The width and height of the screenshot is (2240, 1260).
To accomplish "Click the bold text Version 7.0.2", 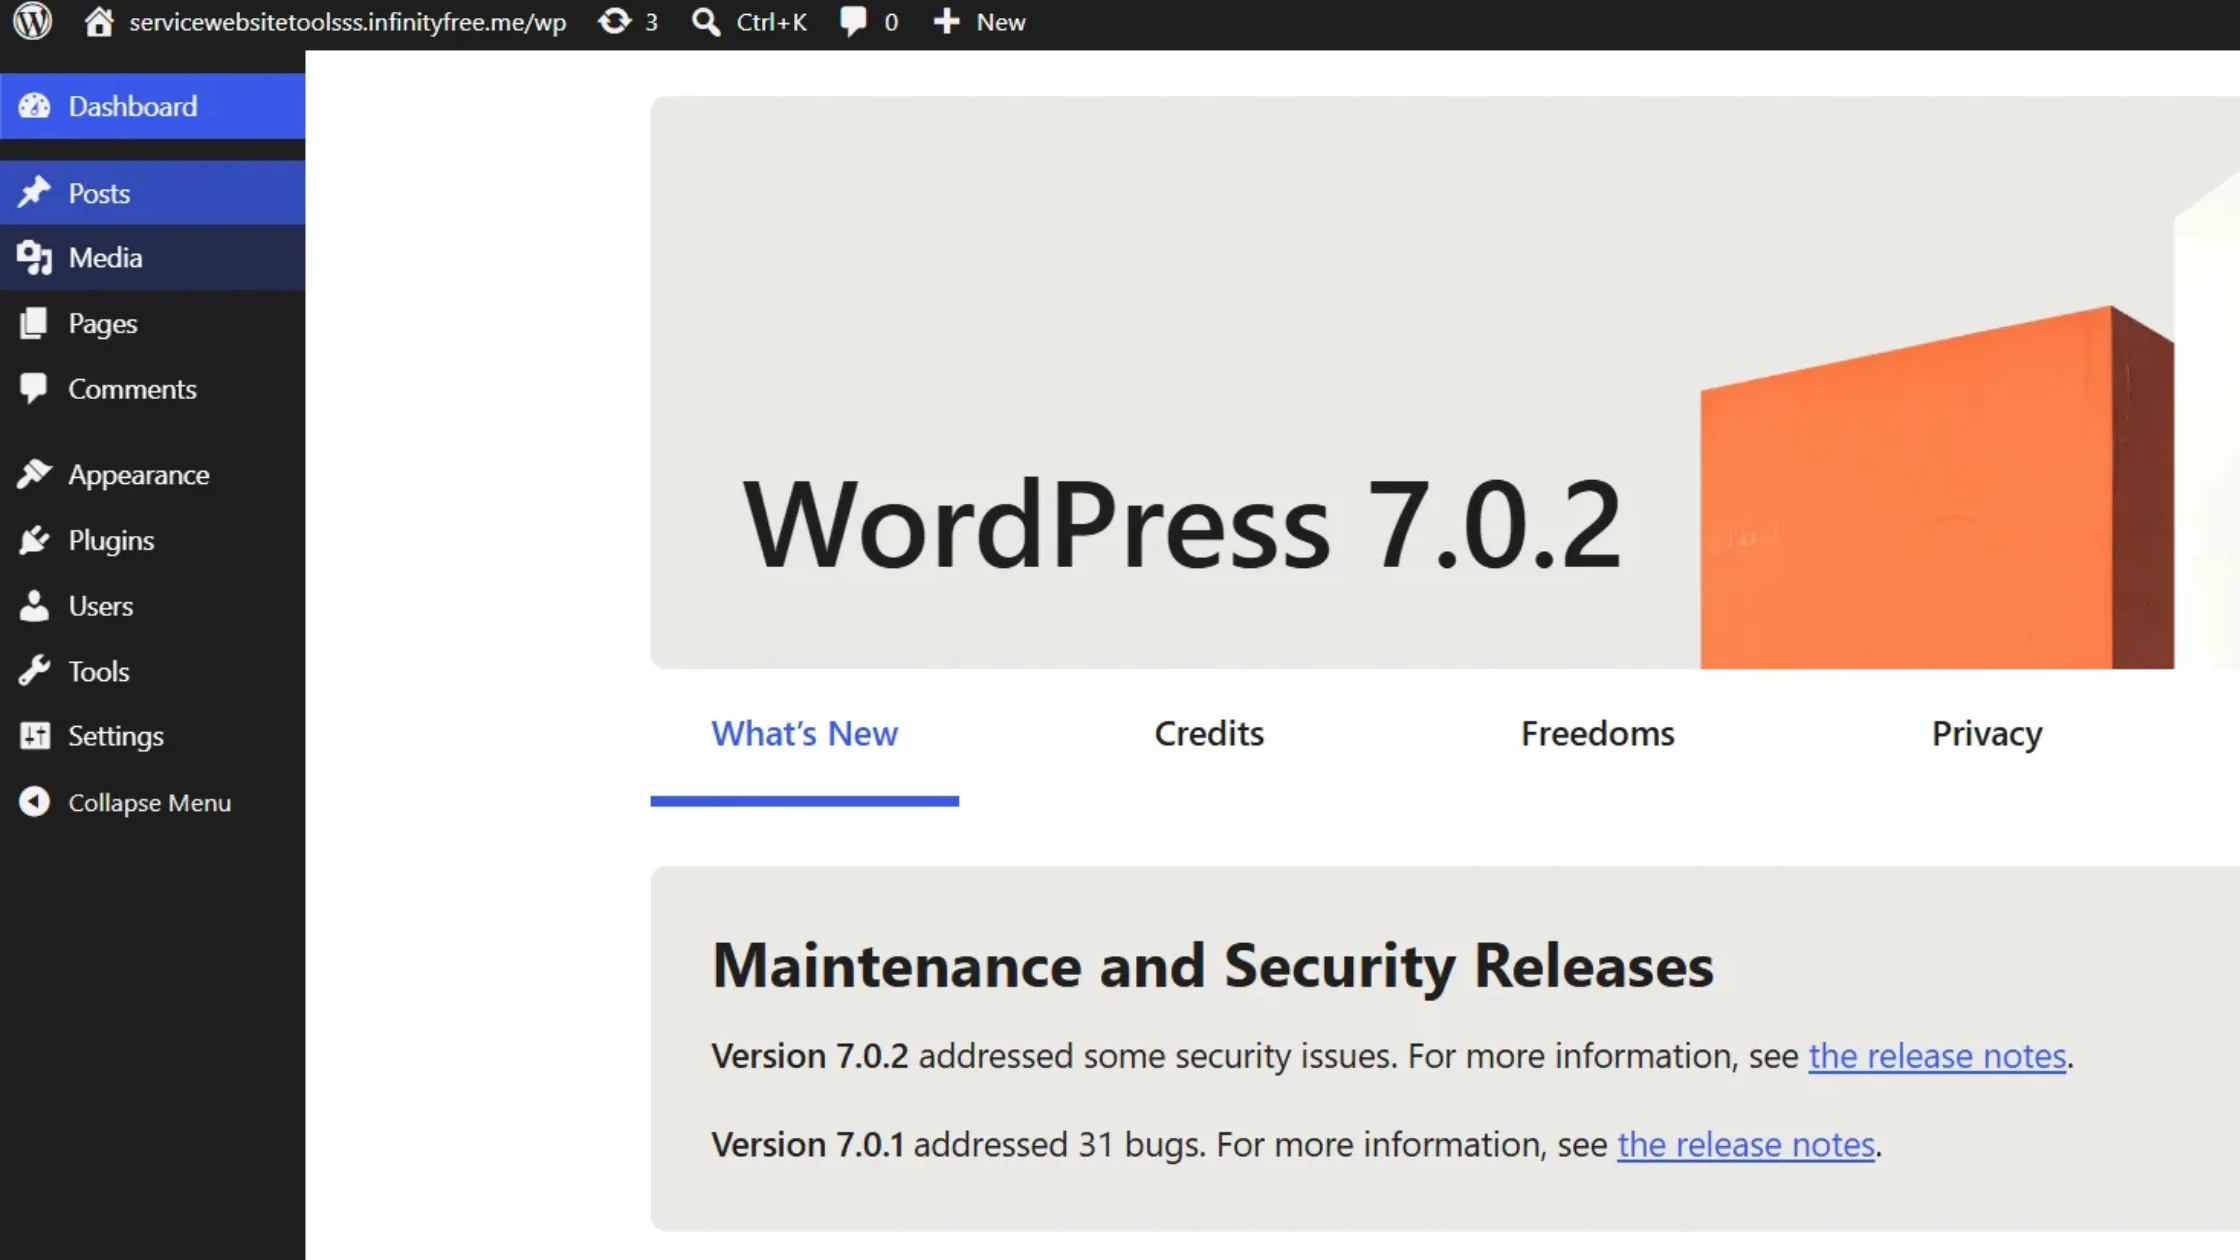I will [810, 1056].
